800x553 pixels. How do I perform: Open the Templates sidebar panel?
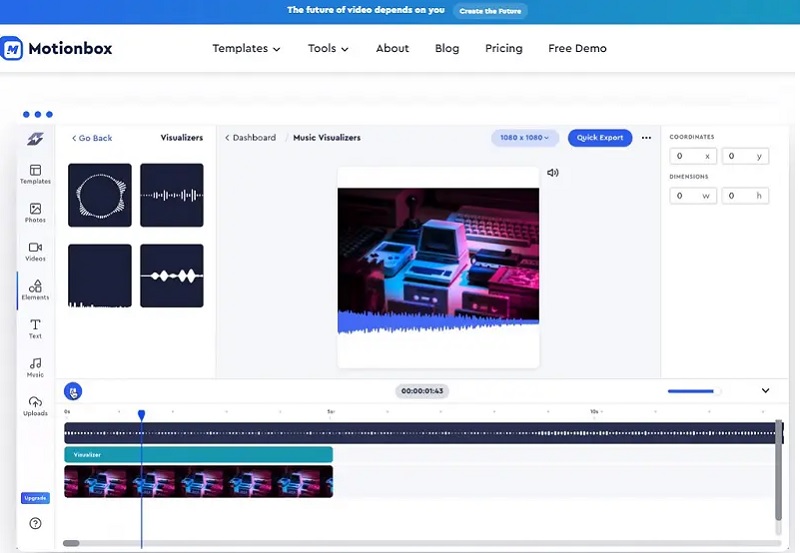pyautogui.click(x=35, y=174)
